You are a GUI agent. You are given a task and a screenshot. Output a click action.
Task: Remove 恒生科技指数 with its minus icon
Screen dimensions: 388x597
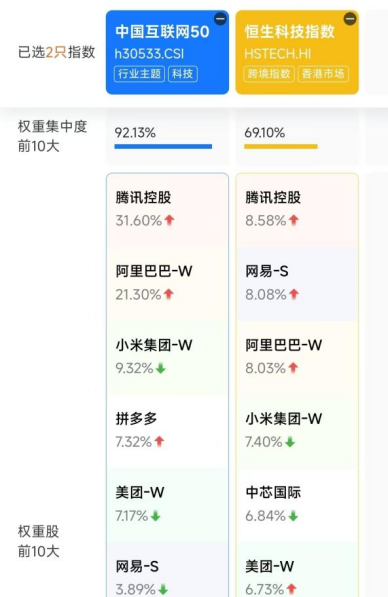350,19
